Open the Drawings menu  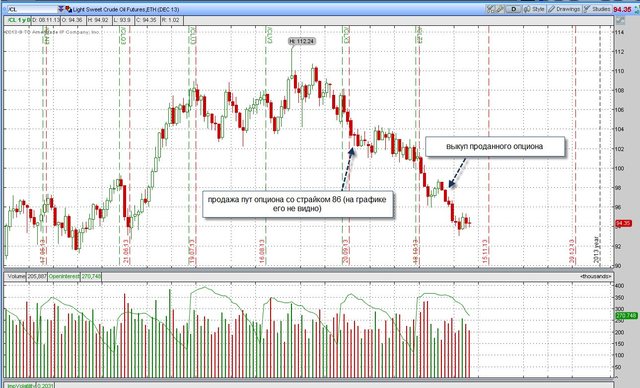(x=564, y=9)
